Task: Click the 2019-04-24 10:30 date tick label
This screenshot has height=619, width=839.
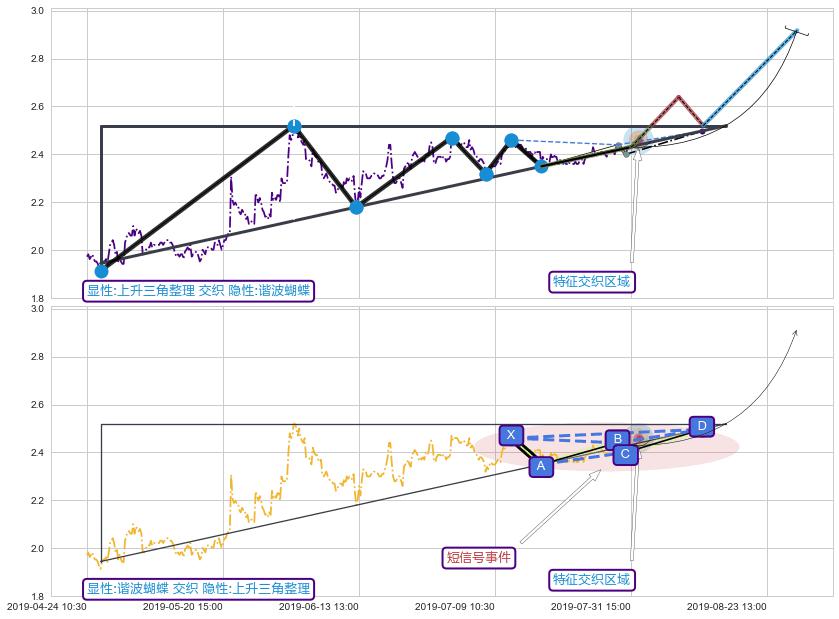Action: coord(46,606)
